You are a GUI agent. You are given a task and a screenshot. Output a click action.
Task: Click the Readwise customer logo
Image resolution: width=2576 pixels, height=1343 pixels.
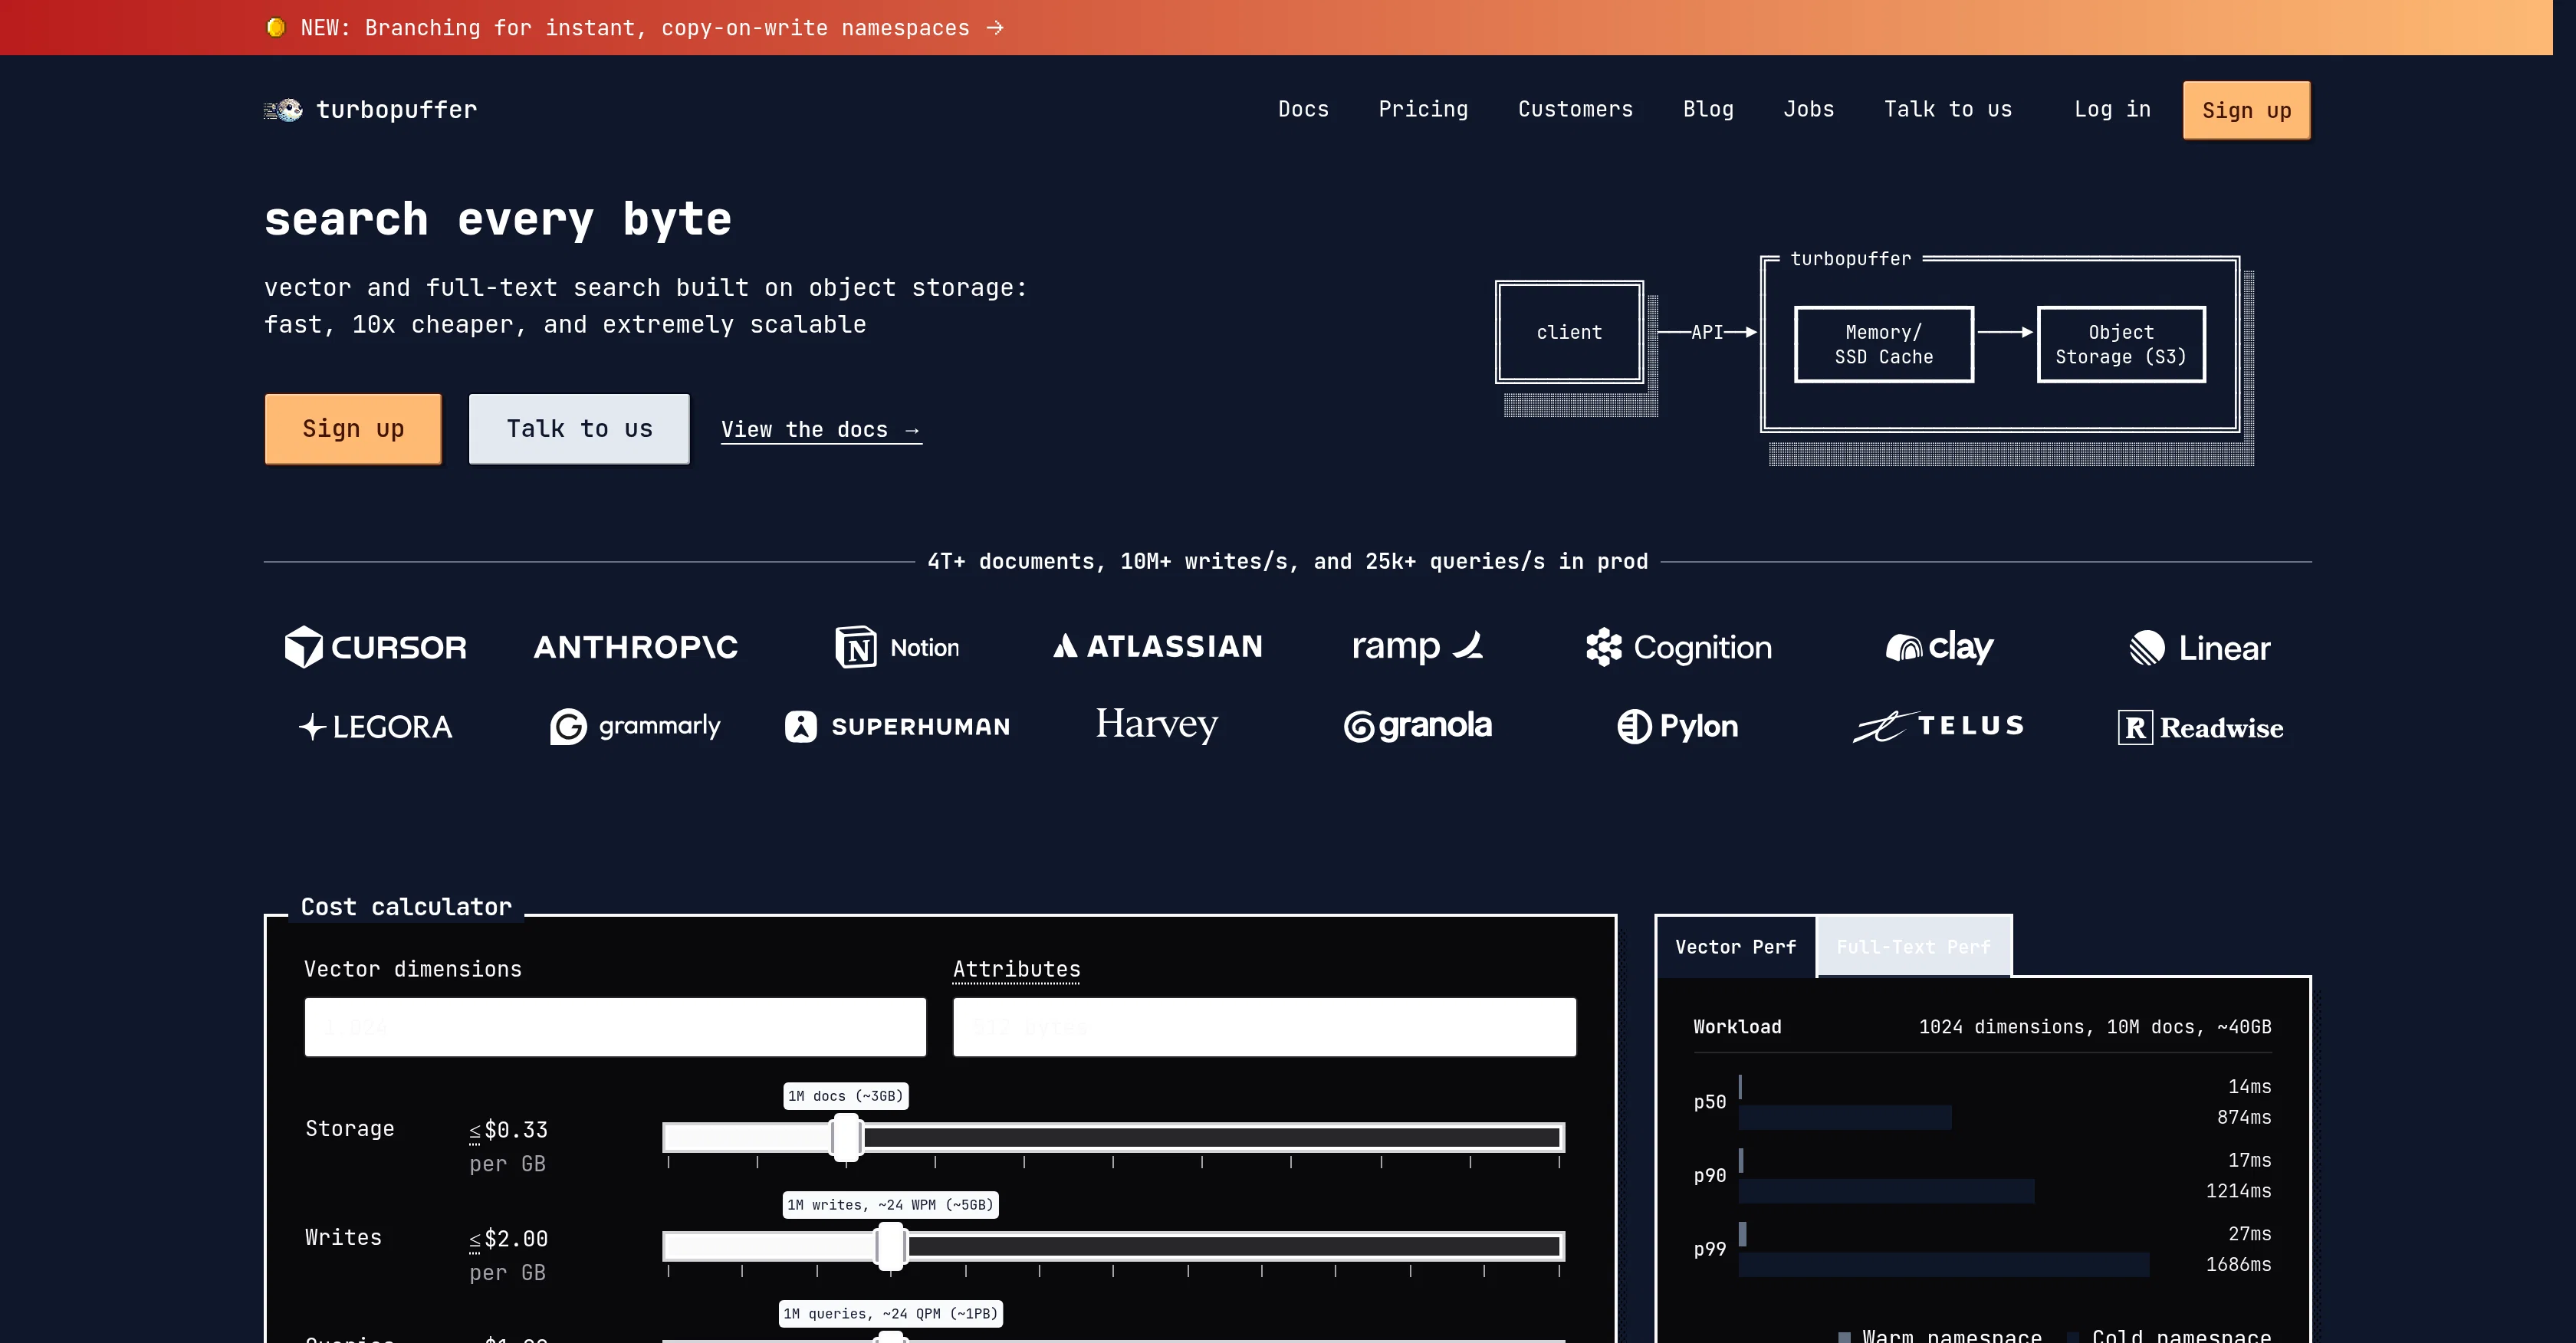[x=2200, y=727]
